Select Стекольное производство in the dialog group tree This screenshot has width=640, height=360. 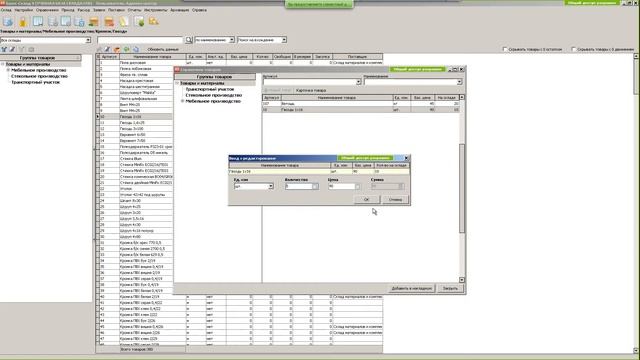pyautogui.click(x=214, y=95)
